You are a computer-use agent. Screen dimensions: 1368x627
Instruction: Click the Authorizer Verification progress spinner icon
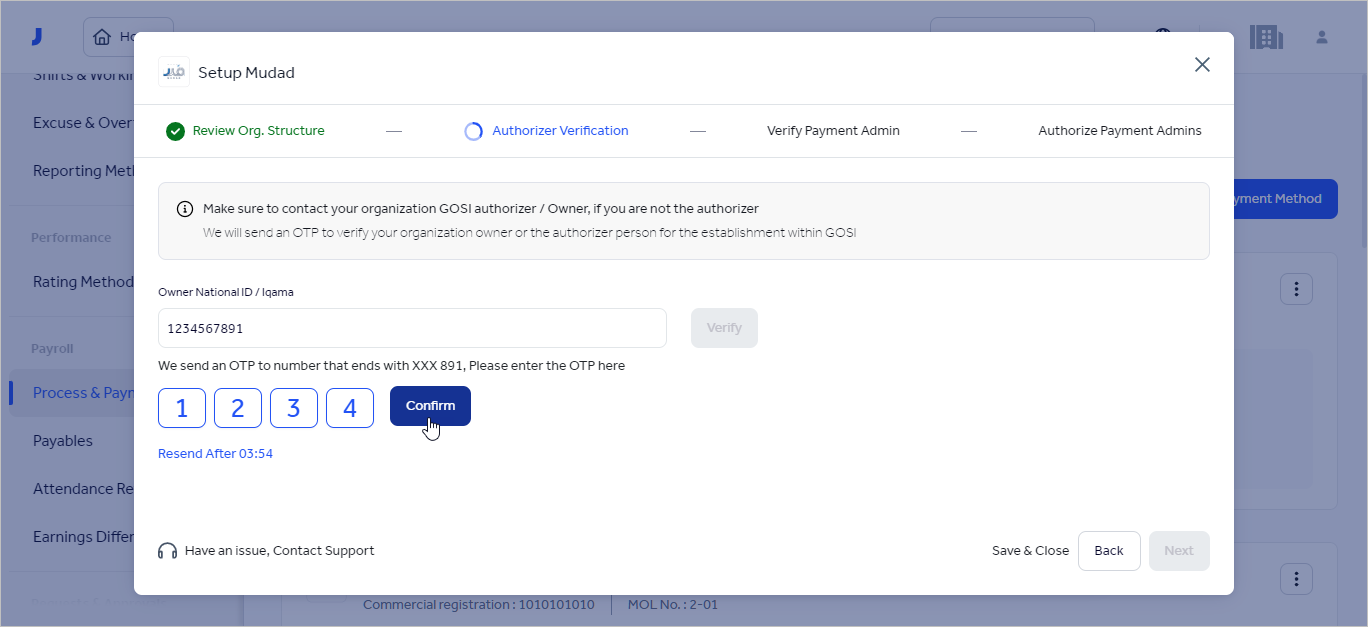pyautogui.click(x=474, y=131)
